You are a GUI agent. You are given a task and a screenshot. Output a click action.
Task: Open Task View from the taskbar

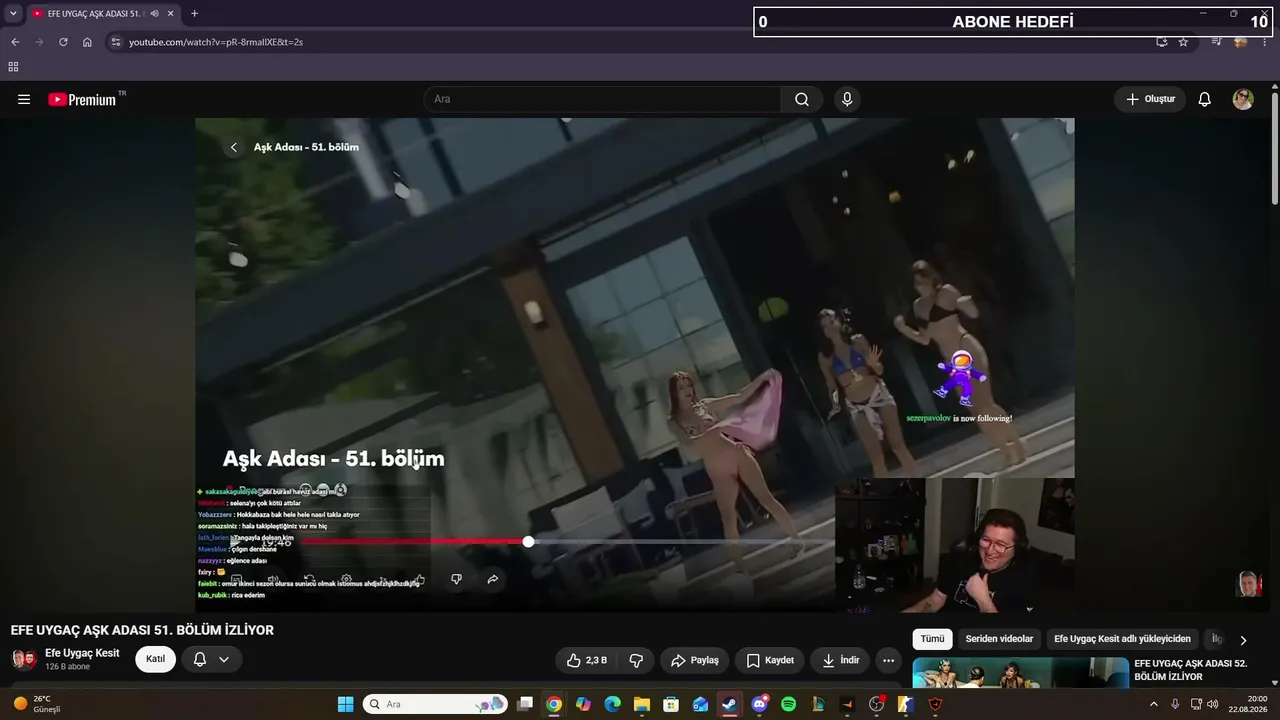pyautogui.click(x=524, y=704)
